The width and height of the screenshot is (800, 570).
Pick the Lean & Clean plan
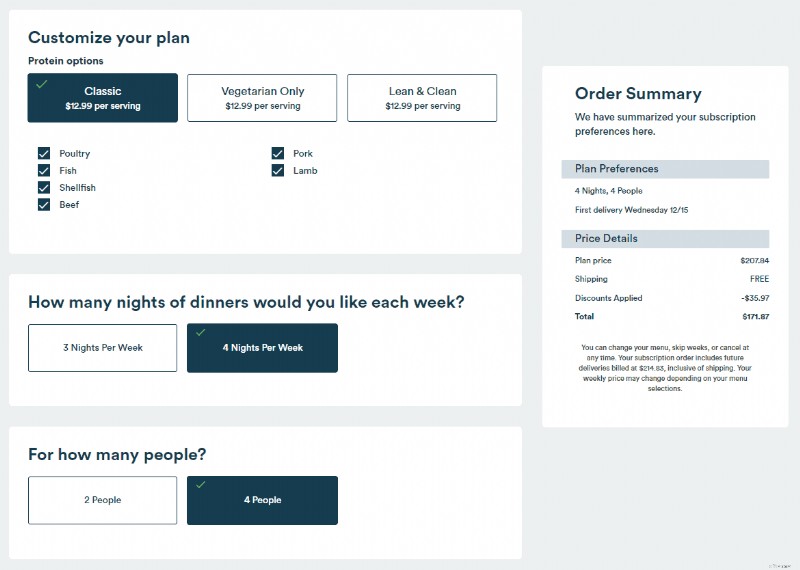[x=422, y=97]
